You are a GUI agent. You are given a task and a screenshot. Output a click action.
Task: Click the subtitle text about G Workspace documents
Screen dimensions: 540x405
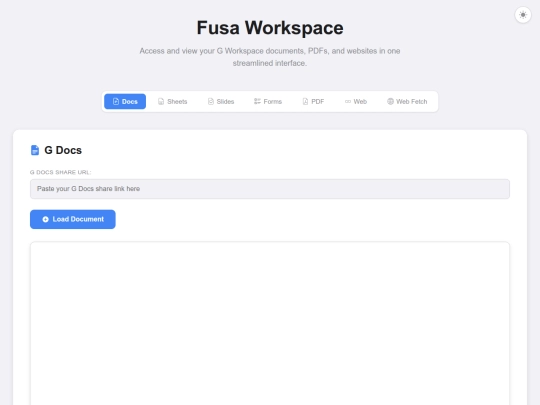(270, 57)
